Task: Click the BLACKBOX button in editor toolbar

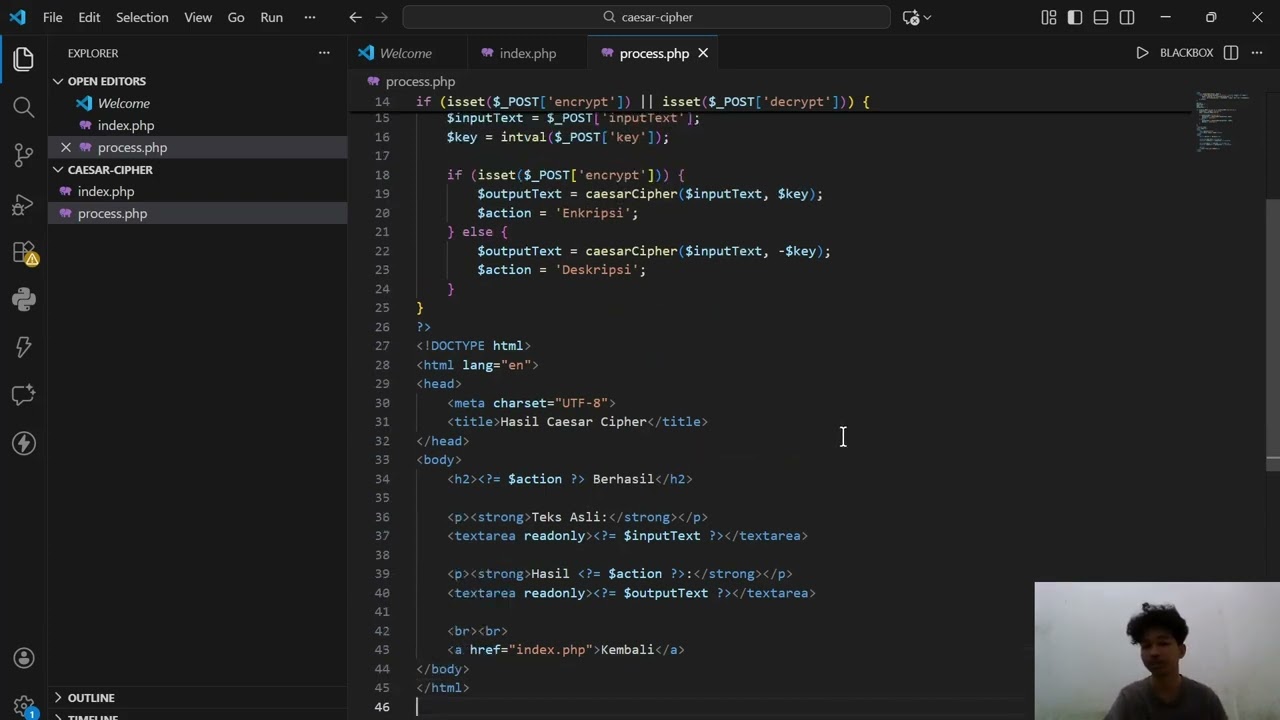Action: 1186,53
